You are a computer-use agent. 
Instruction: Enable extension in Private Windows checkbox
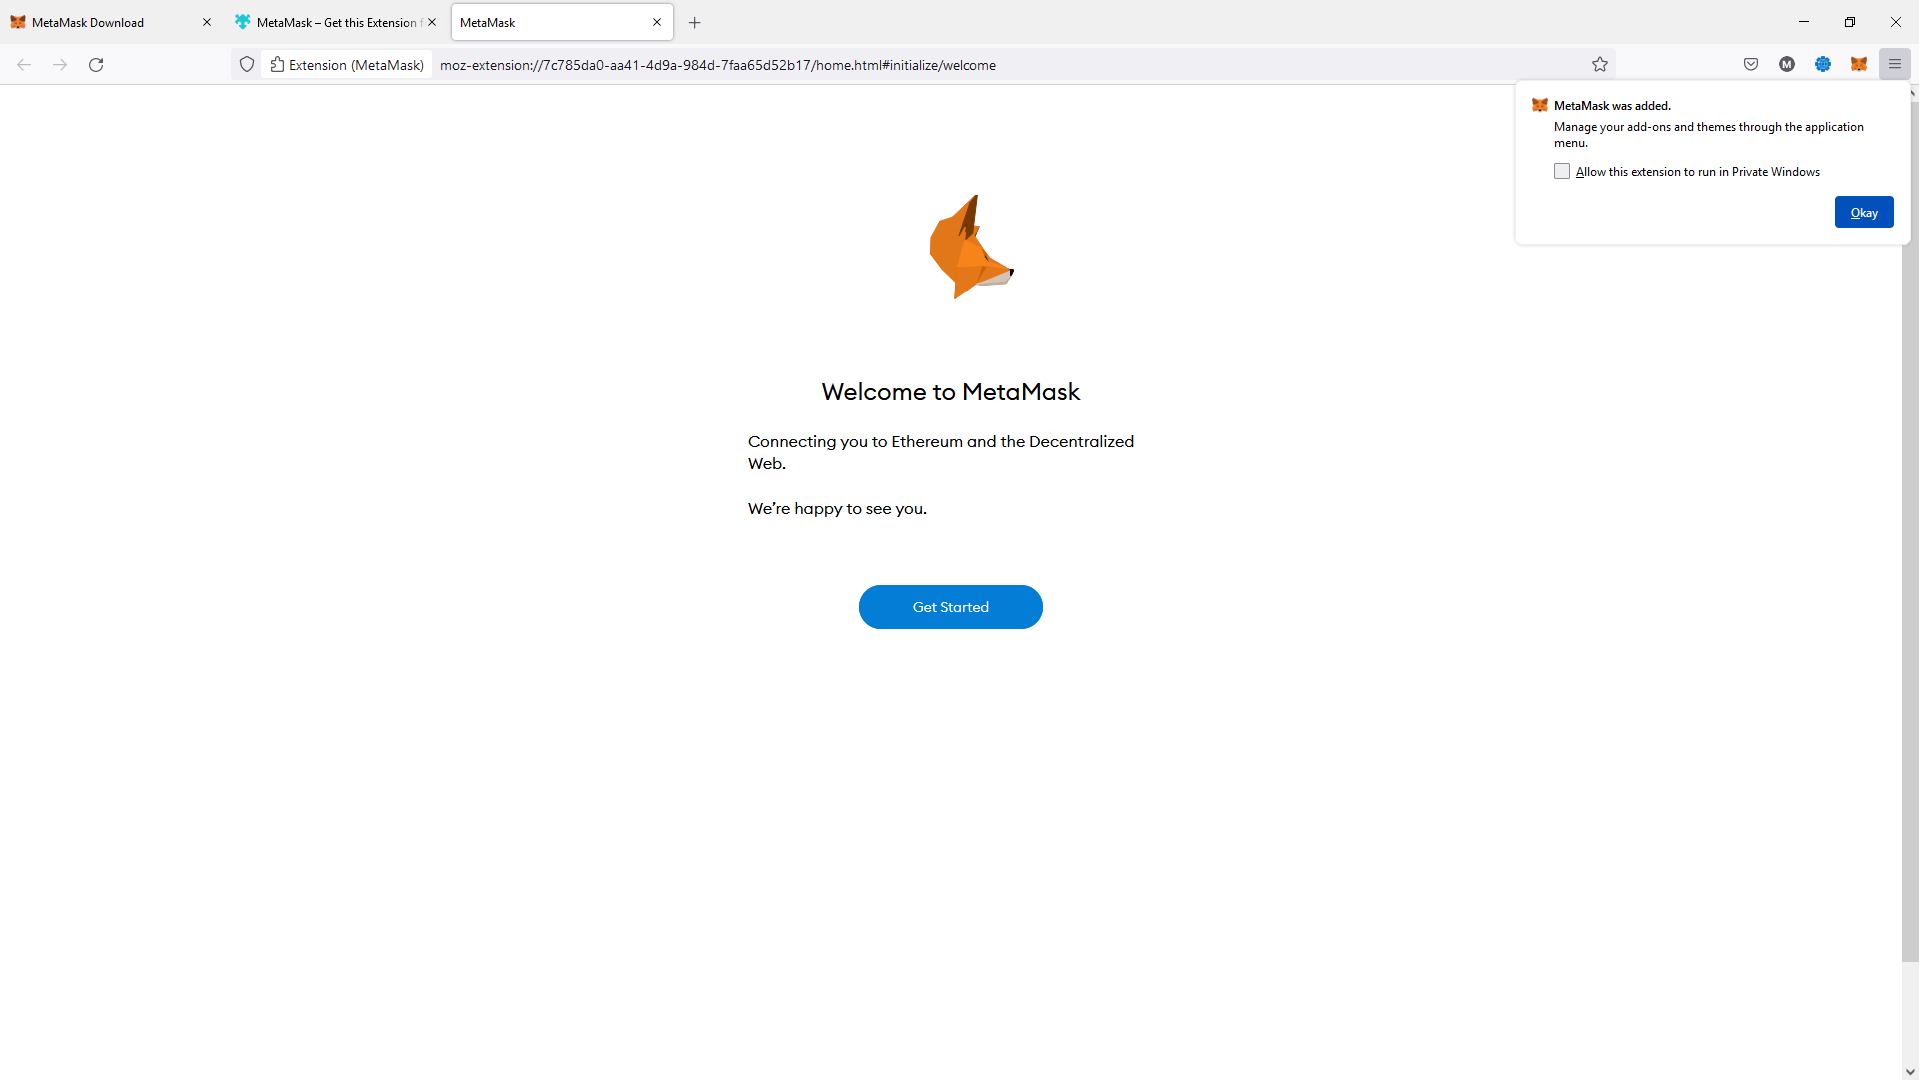pos(1562,171)
